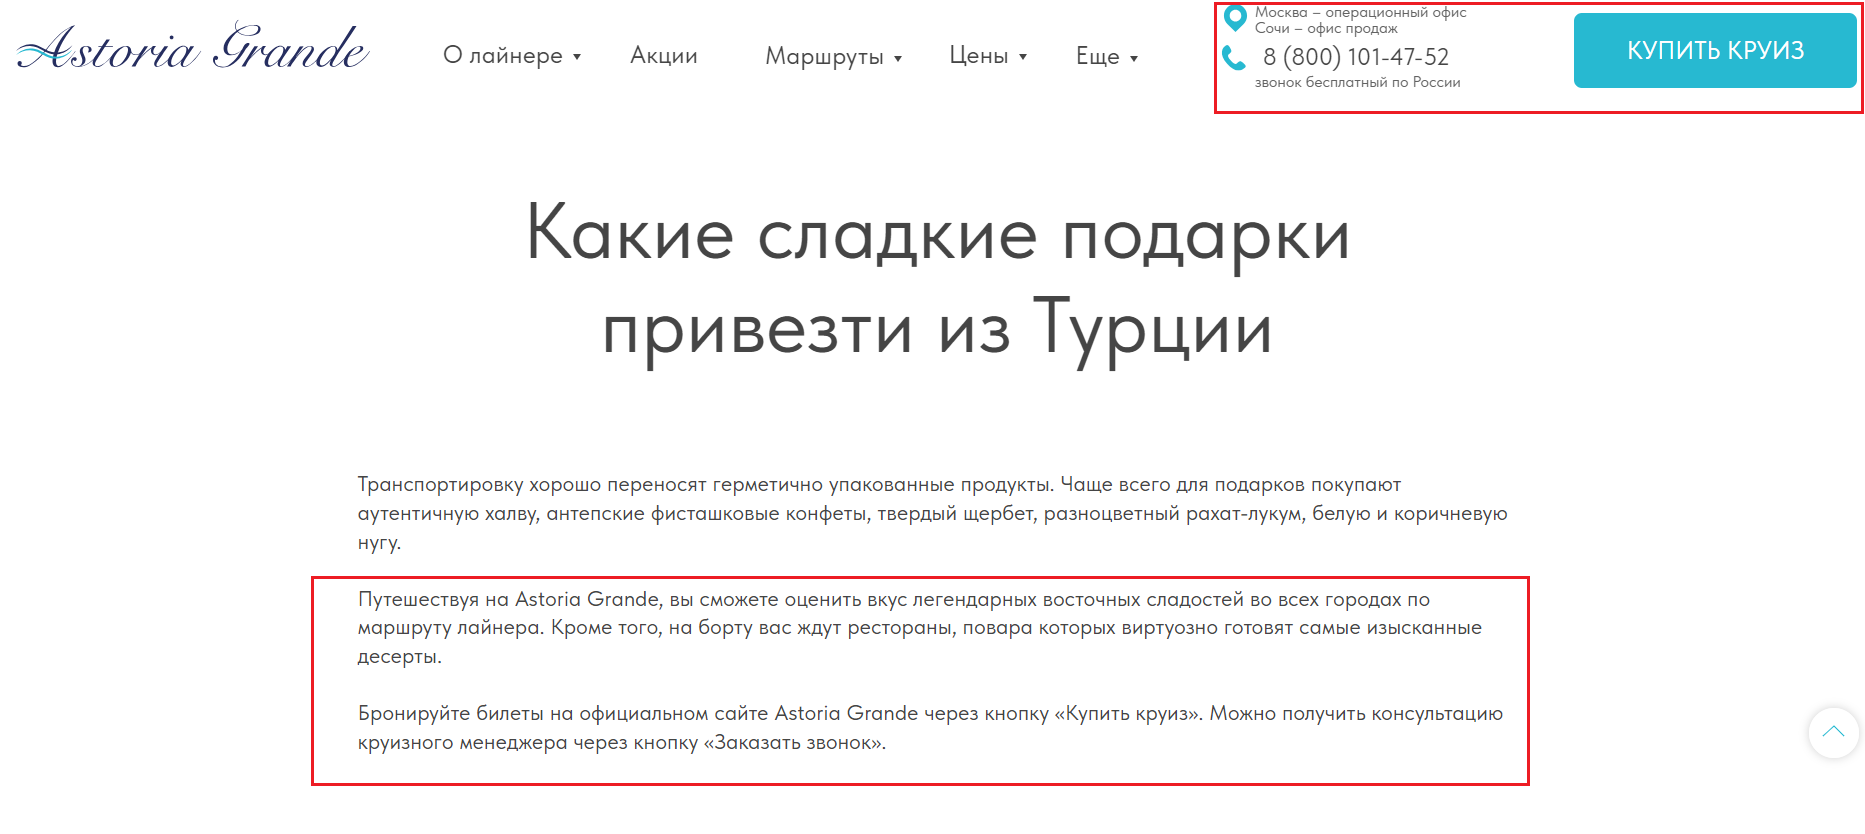The width and height of the screenshot is (1865, 834).
Task: Call the phone number 8 (800) 101-47-52
Action: tap(1356, 57)
